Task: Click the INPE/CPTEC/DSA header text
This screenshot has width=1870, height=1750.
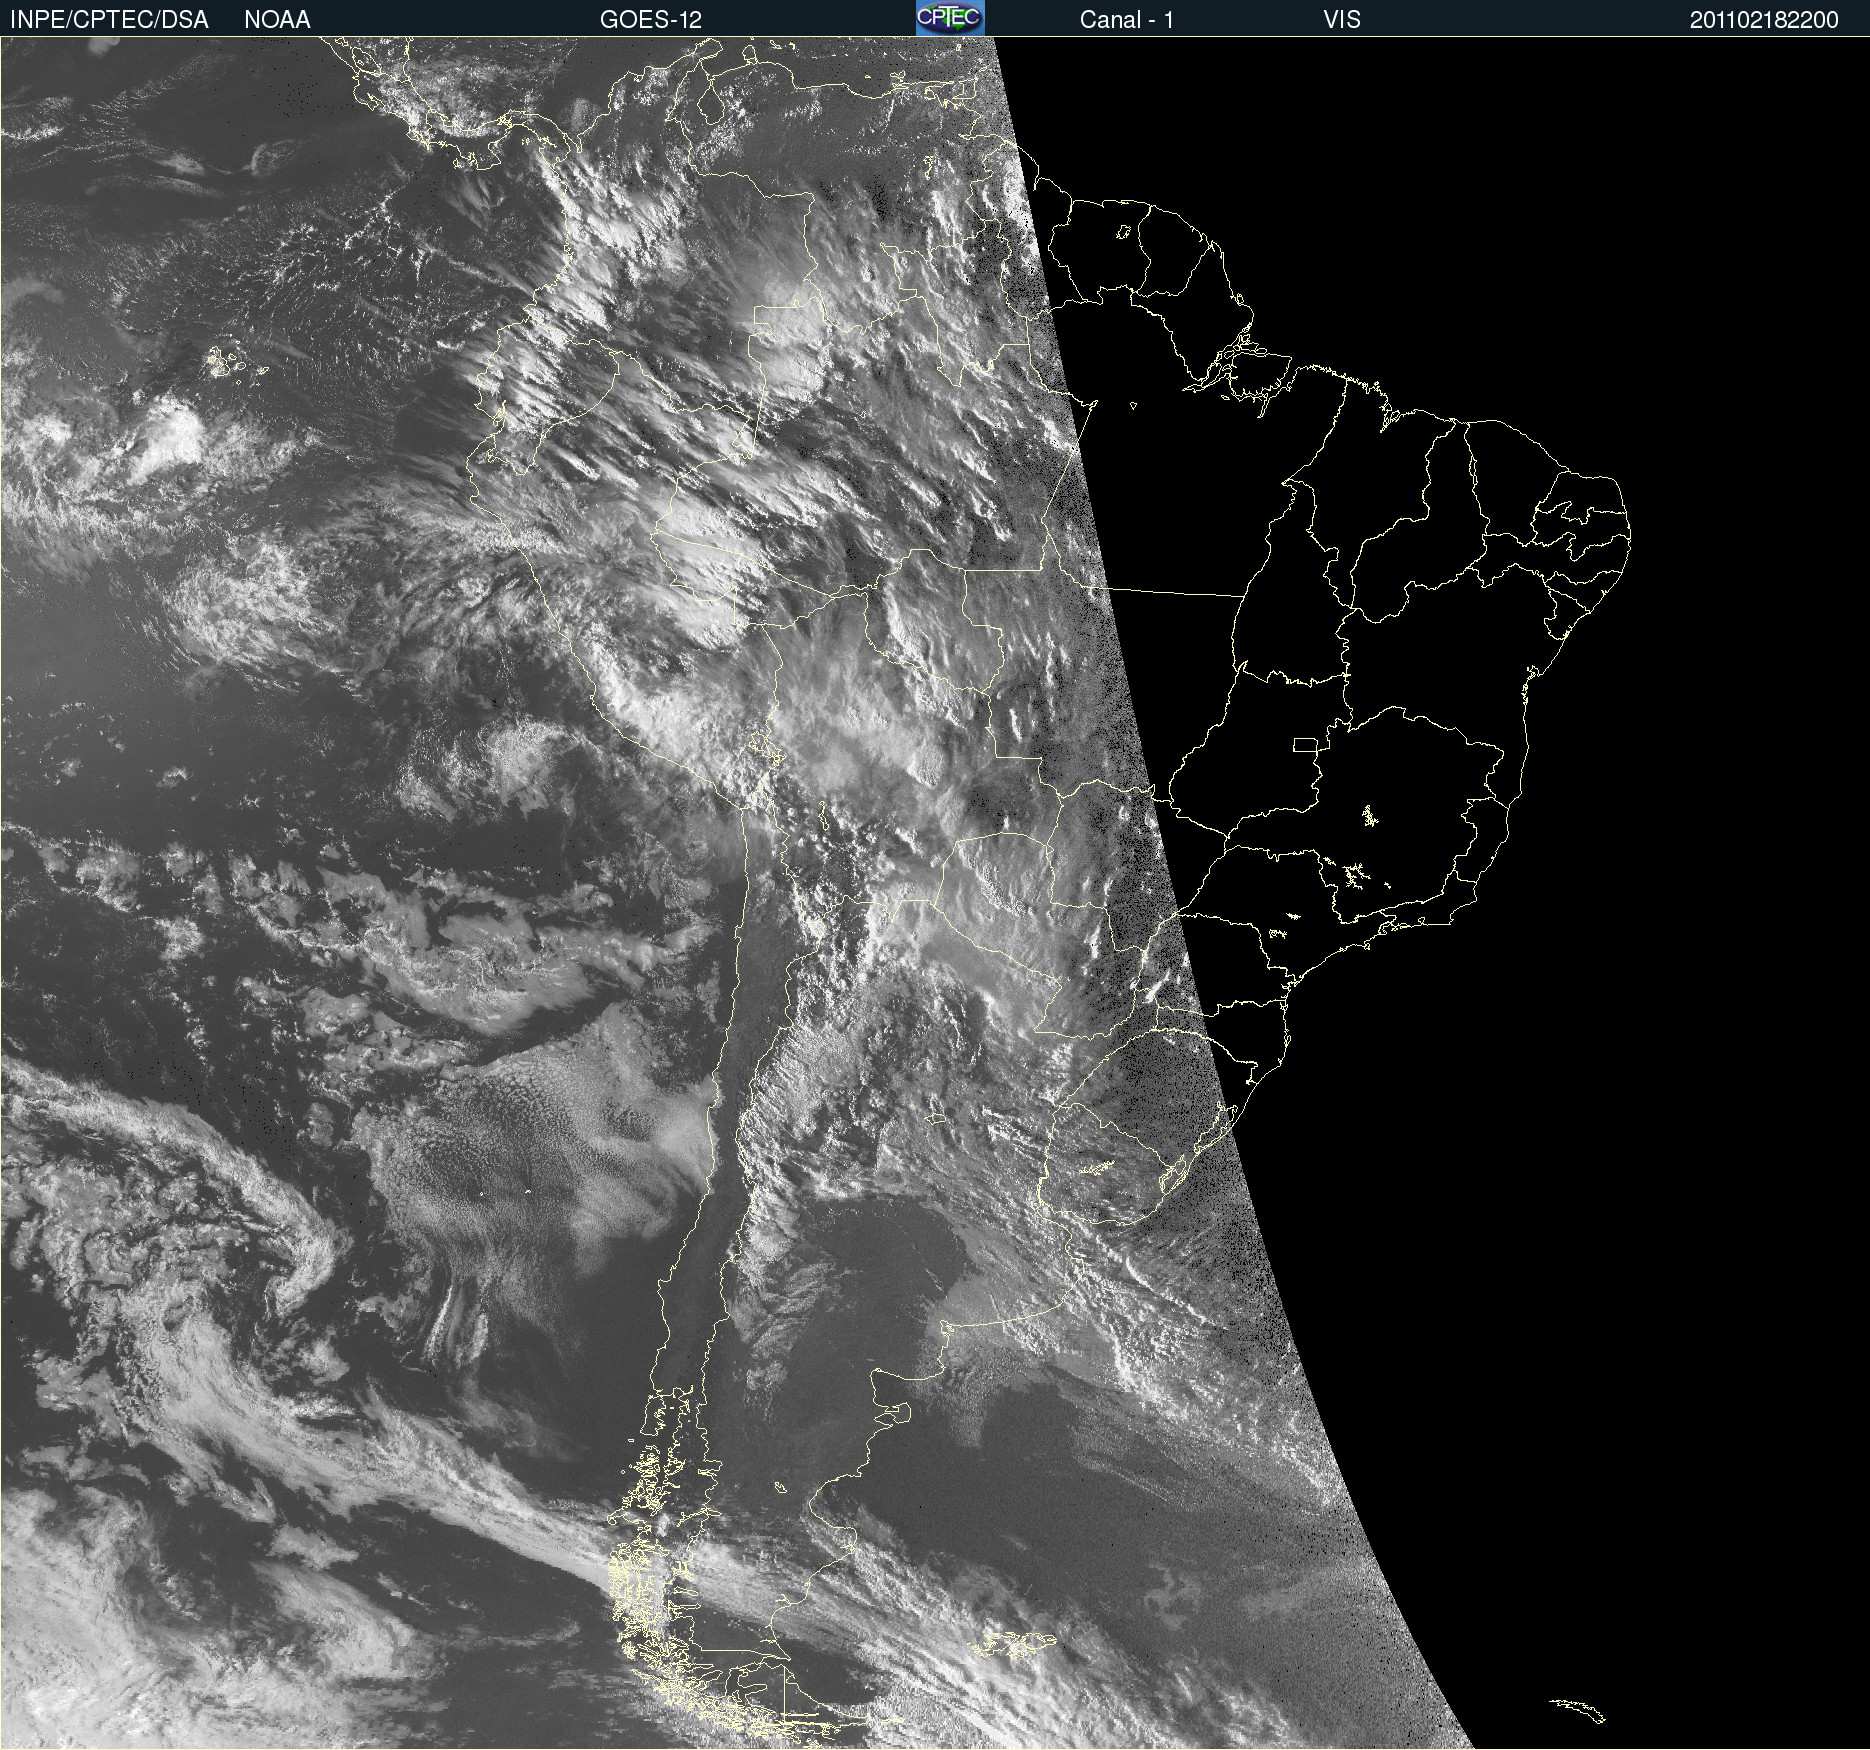Action: [x=109, y=20]
